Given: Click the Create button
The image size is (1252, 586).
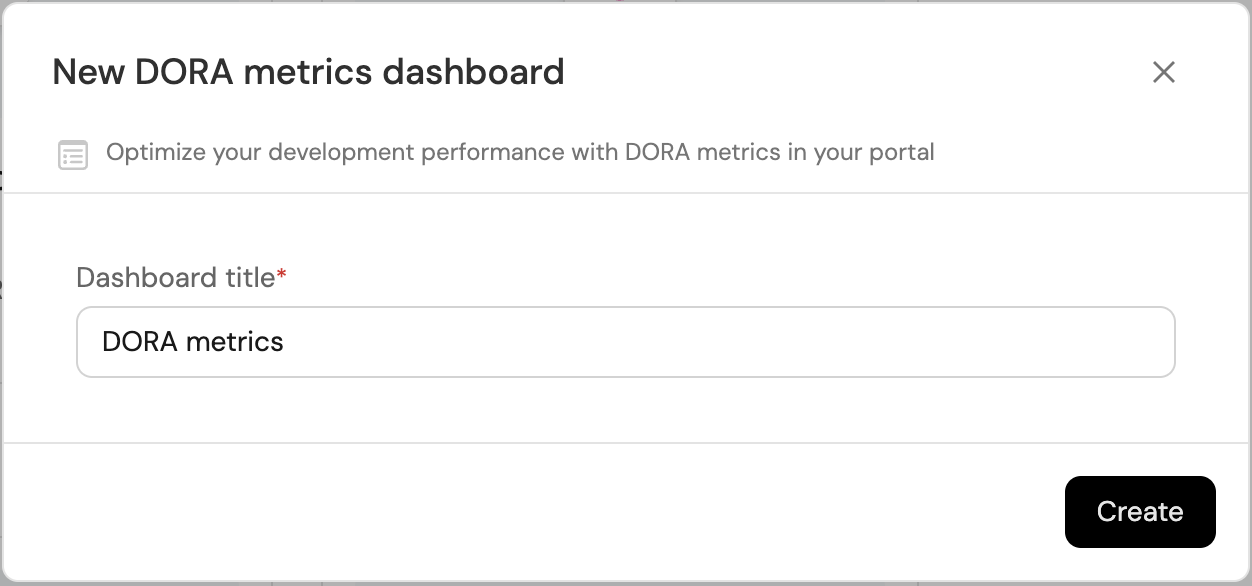Looking at the screenshot, I should point(1139,512).
